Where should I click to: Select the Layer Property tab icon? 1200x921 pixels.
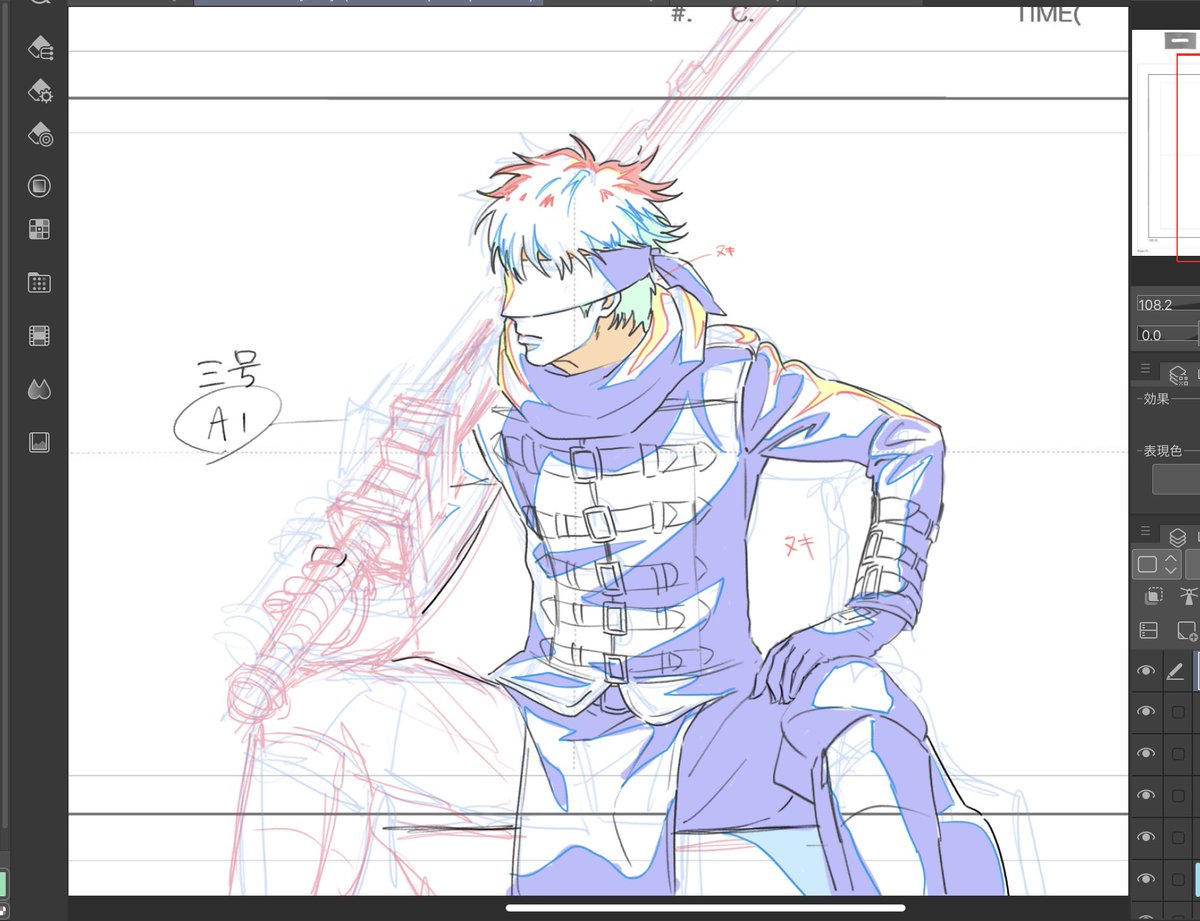click(1179, 375)
